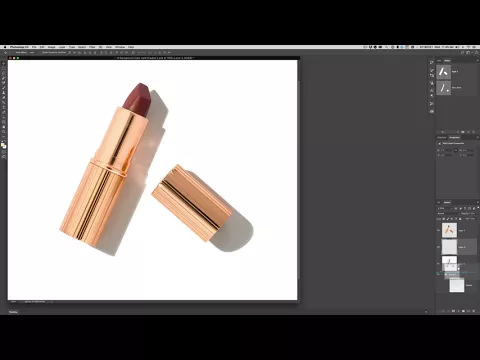
Task: Hide the Layer 3 visibility eye
Action: (x=438, y=247)
